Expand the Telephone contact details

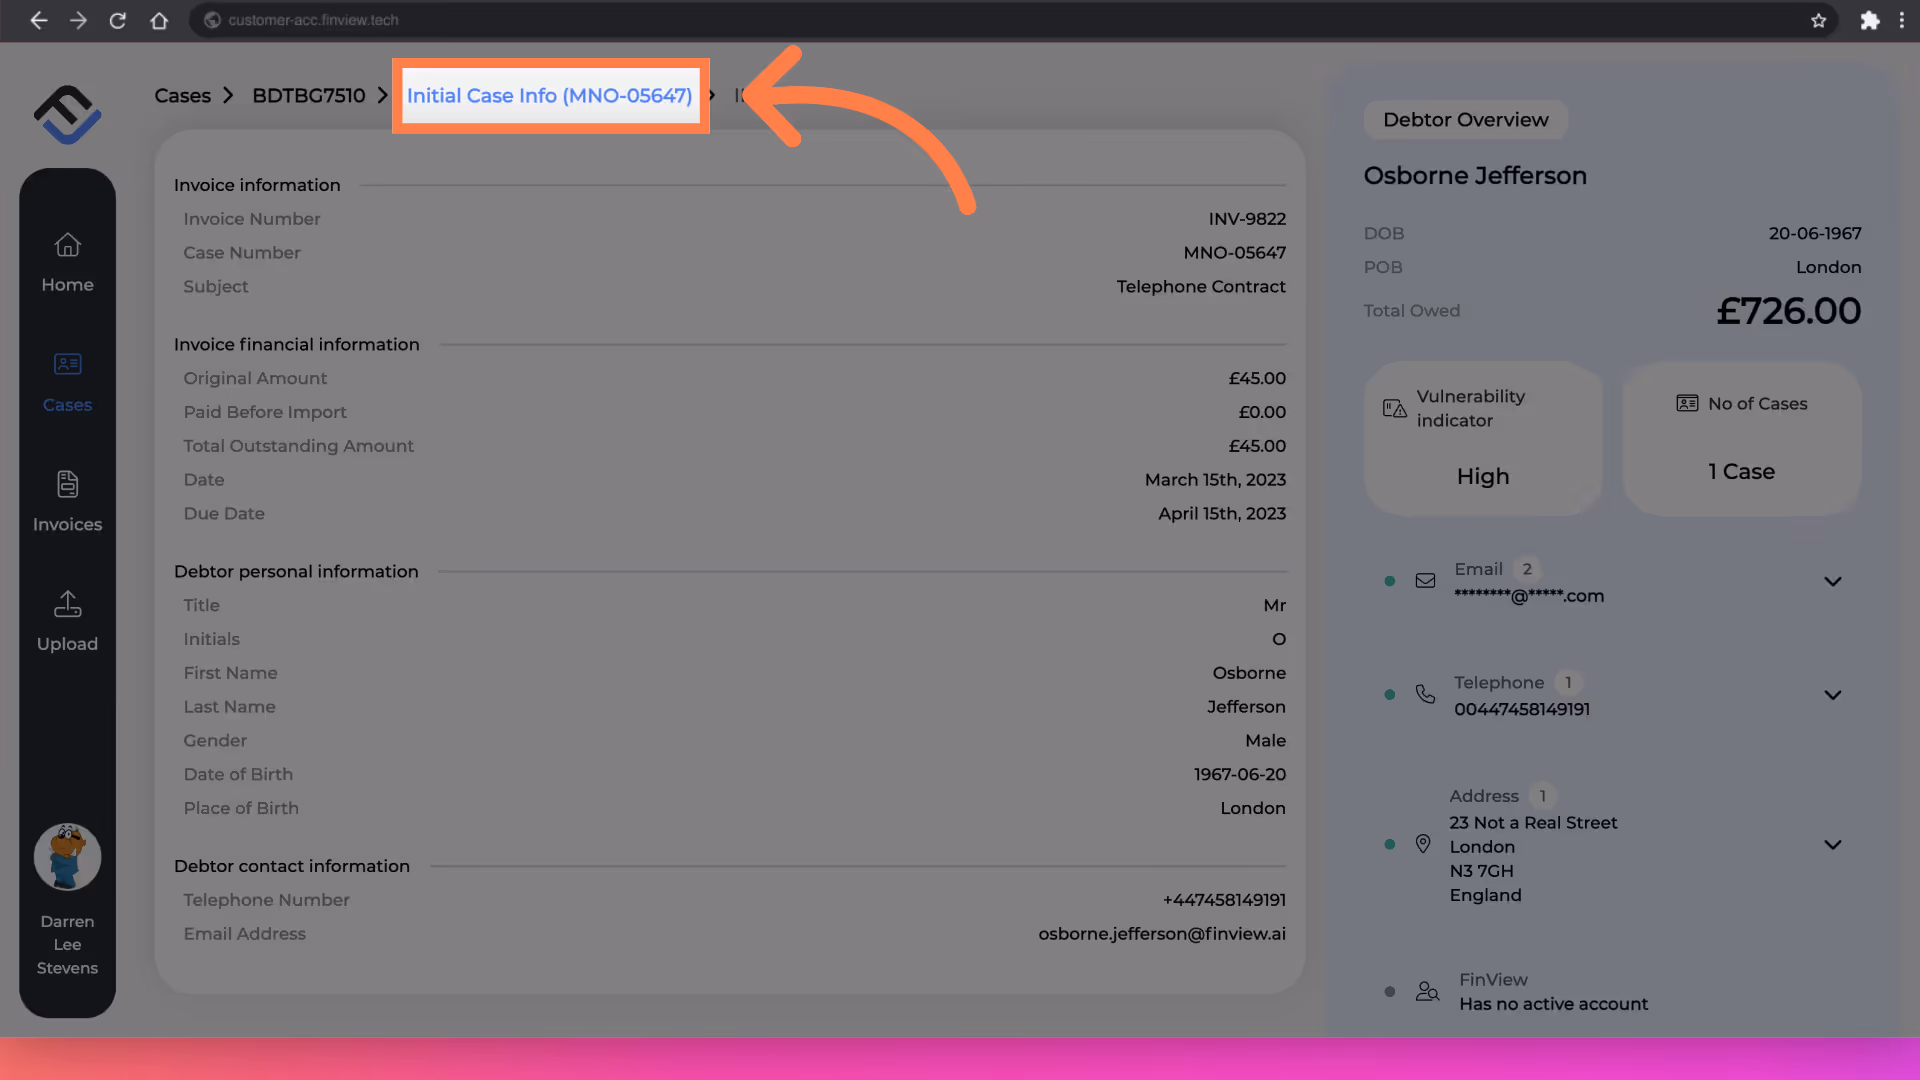pyautogui.click(x=1832, y=695)
